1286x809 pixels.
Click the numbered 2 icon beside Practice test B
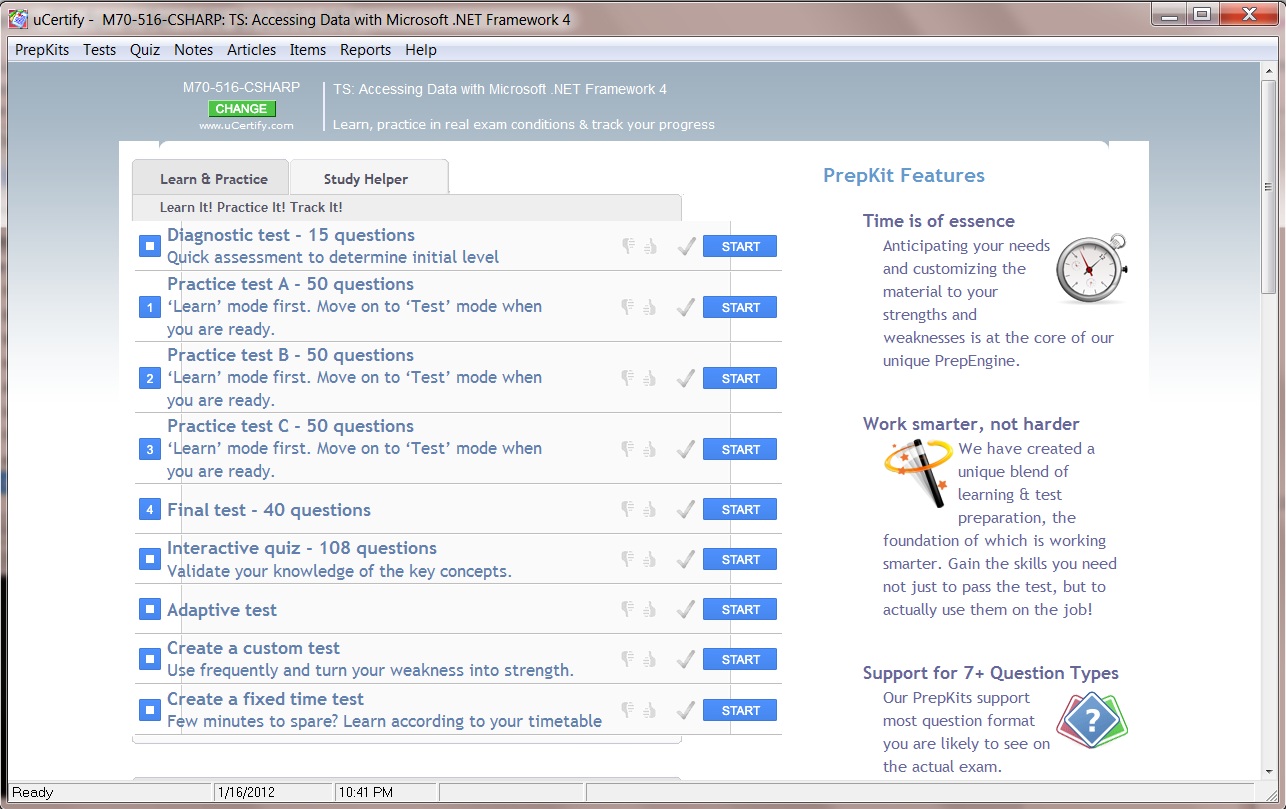[x=150, y=378]
